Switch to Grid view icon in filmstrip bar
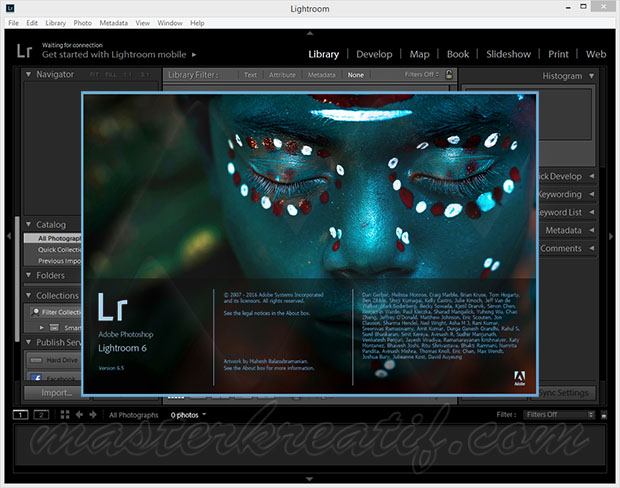 (x=65, y=414)
